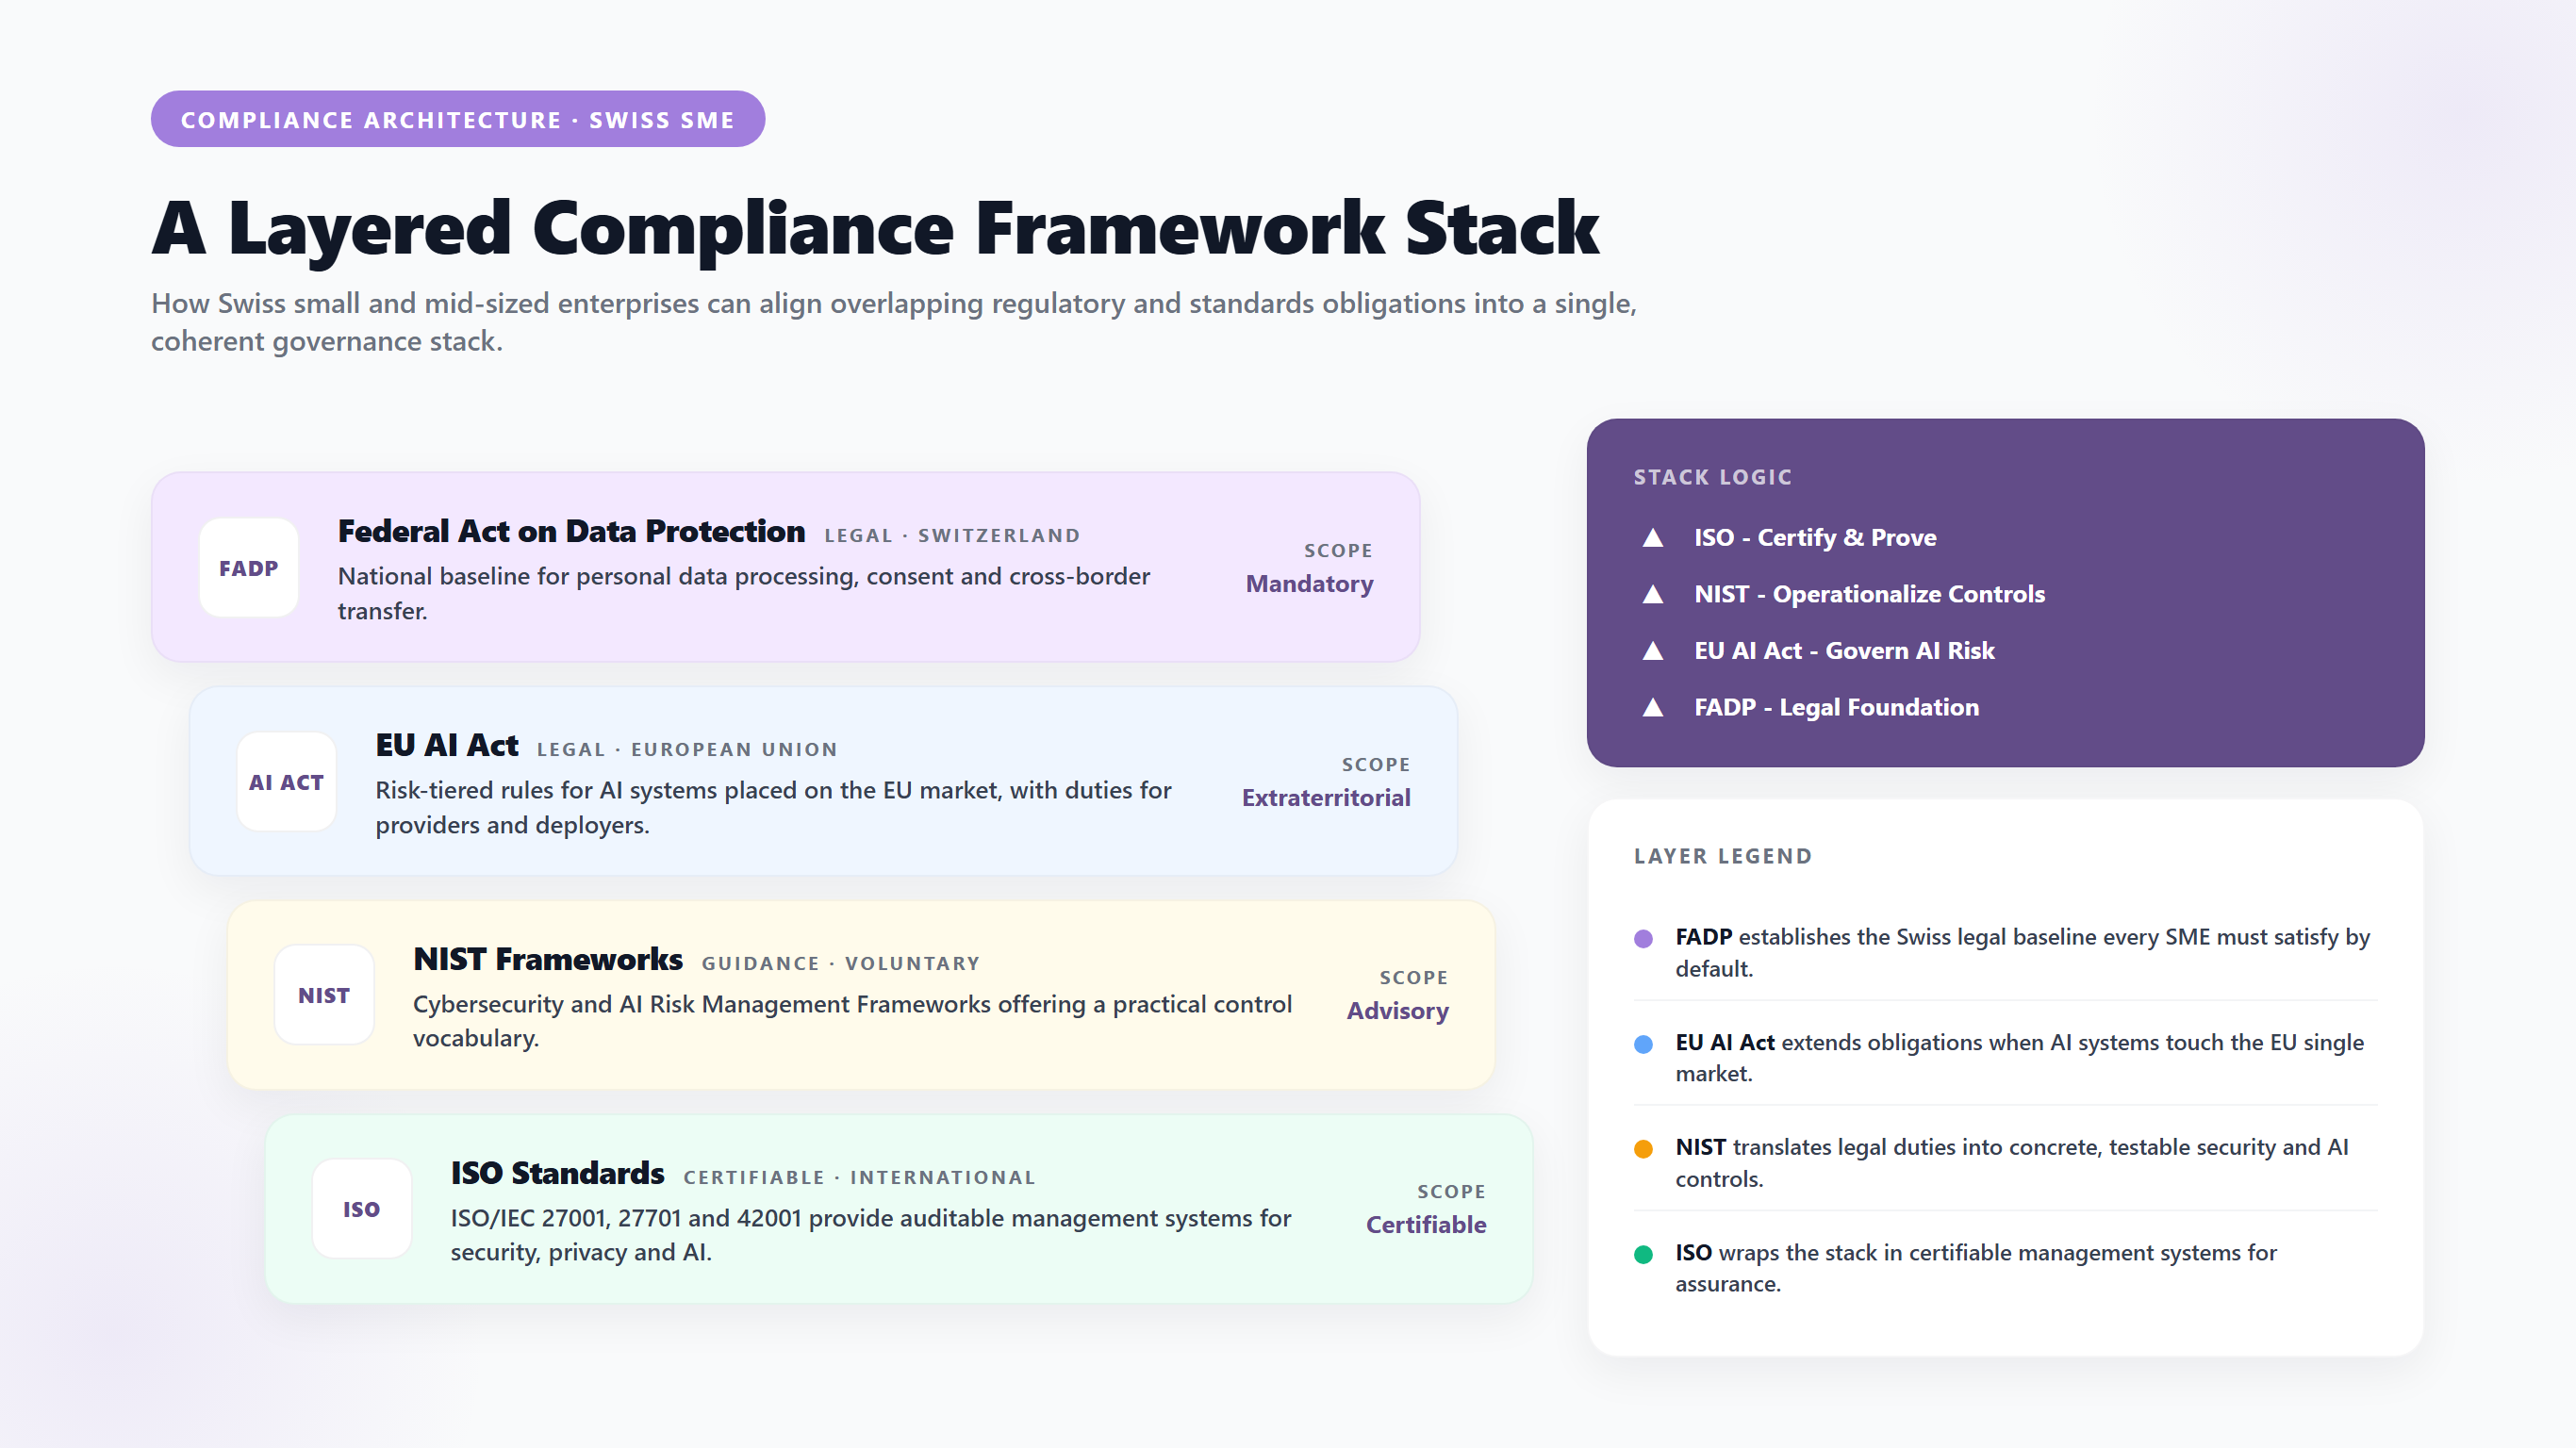Click the legend sentence starting 'EU AI Act extends'
The height and width of the screenshot is (1448, 2576).
tap(2020, 1058)
